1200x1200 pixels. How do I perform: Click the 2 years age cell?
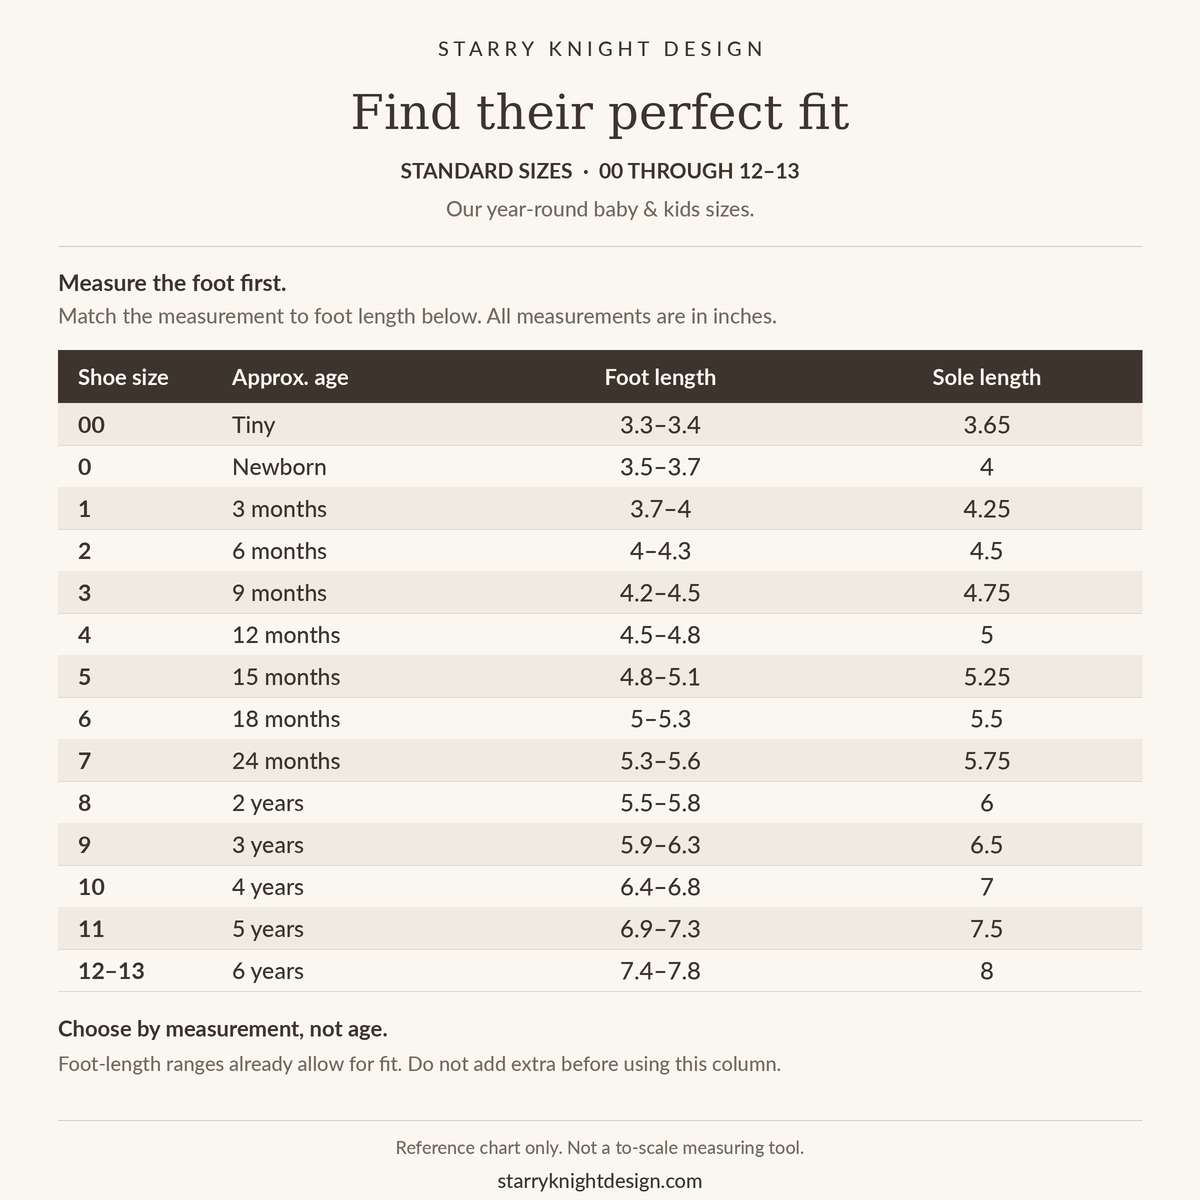[268, 803]
